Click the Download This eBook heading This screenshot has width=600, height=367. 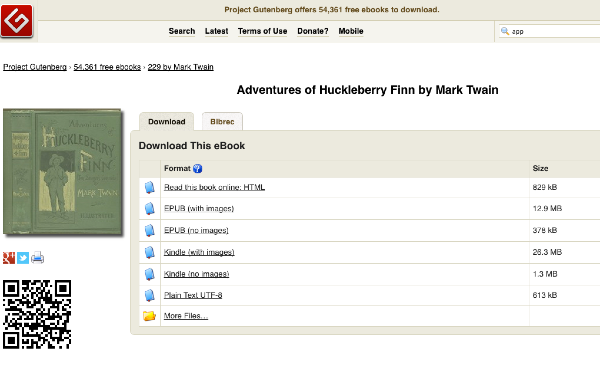coord(192,146)
